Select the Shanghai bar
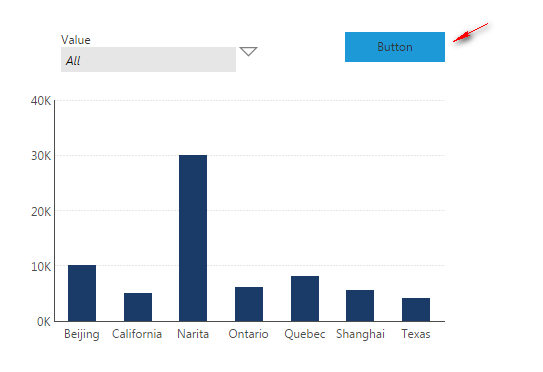The width and height of the screenshot is (543, 372). click(x=360, y=305)
